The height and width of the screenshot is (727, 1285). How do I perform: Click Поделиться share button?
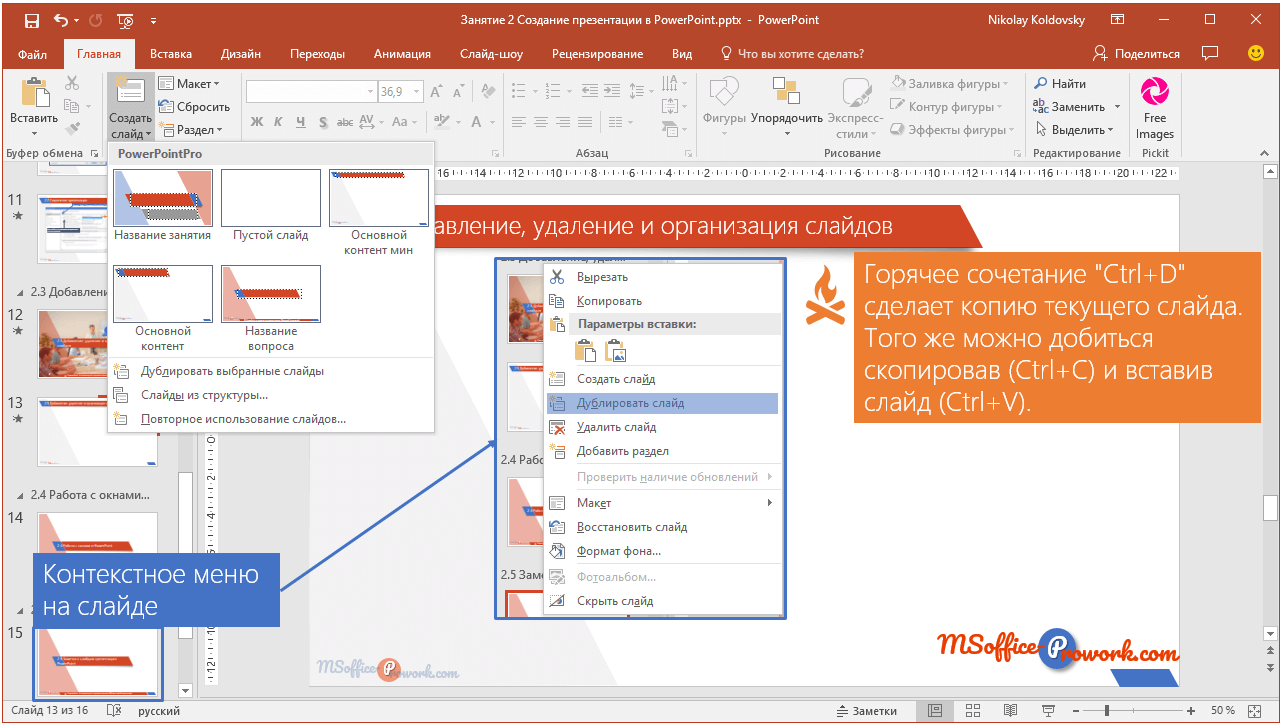[x=1137, y=53]
